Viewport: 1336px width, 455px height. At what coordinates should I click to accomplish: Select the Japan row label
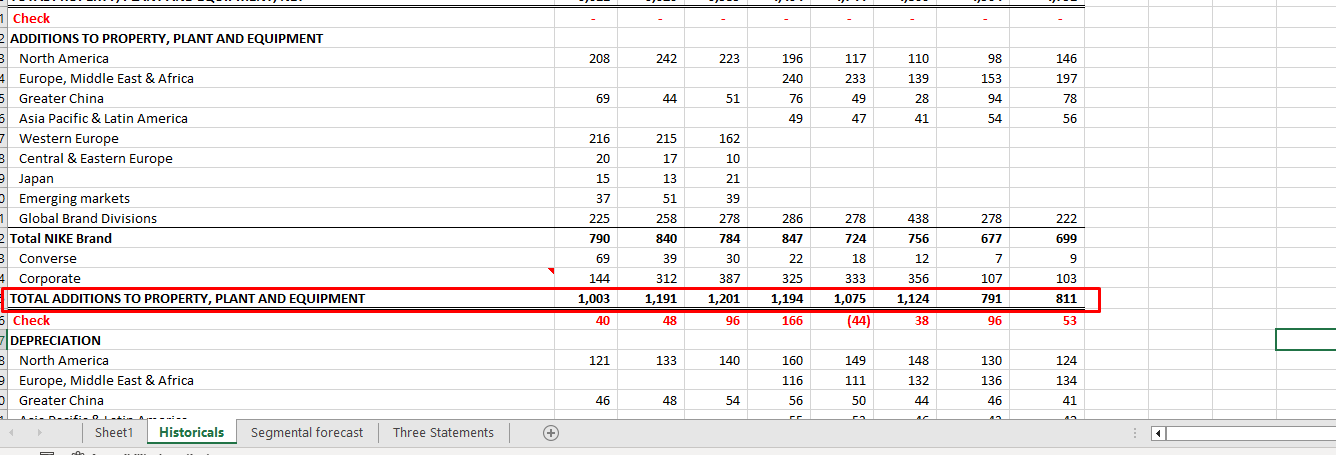(x=37, y=178)
